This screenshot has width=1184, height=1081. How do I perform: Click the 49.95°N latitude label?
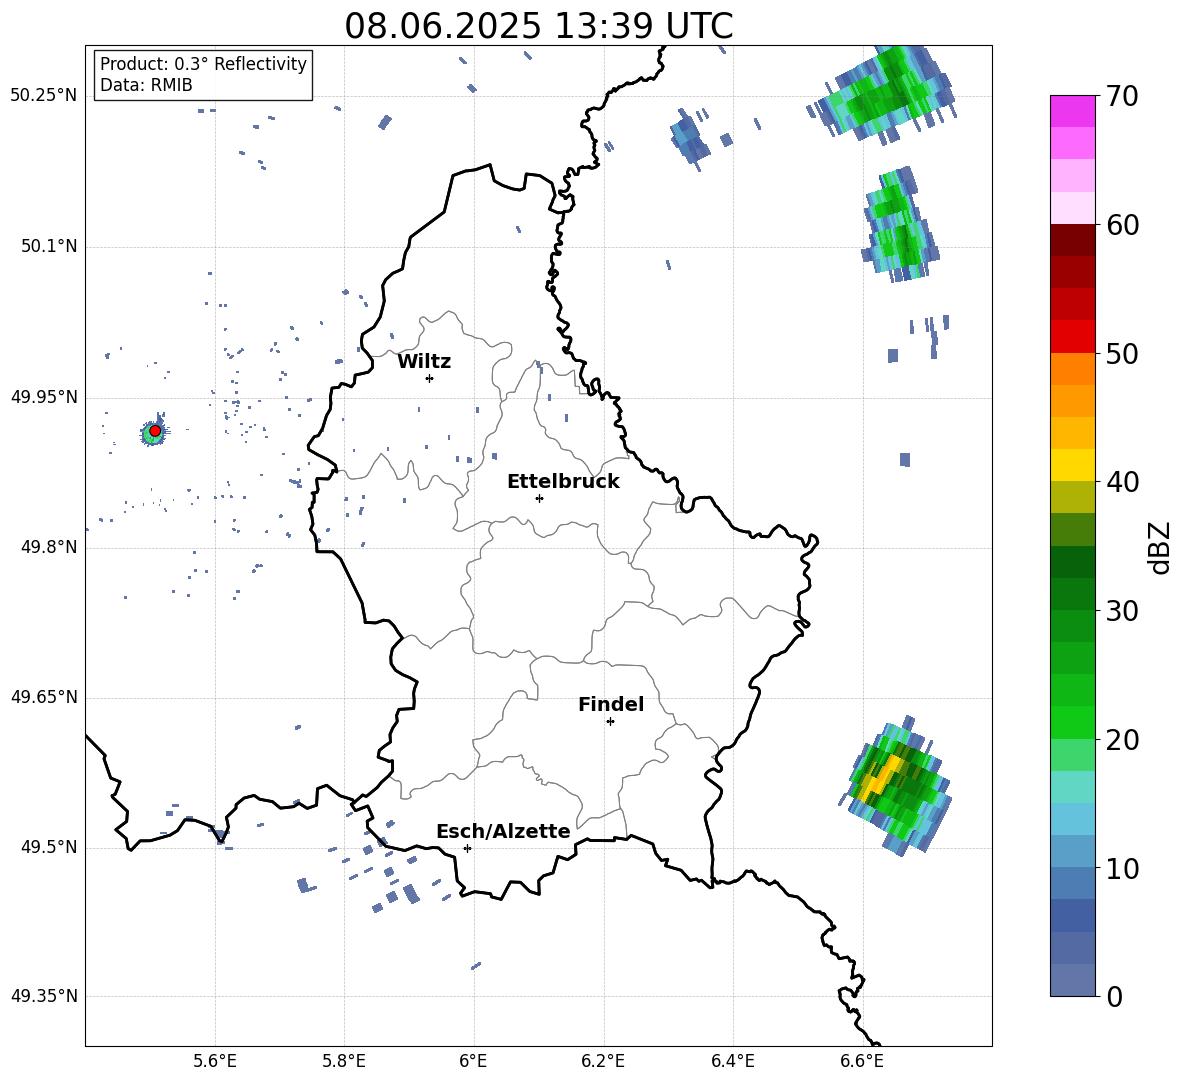pos(44,396)
